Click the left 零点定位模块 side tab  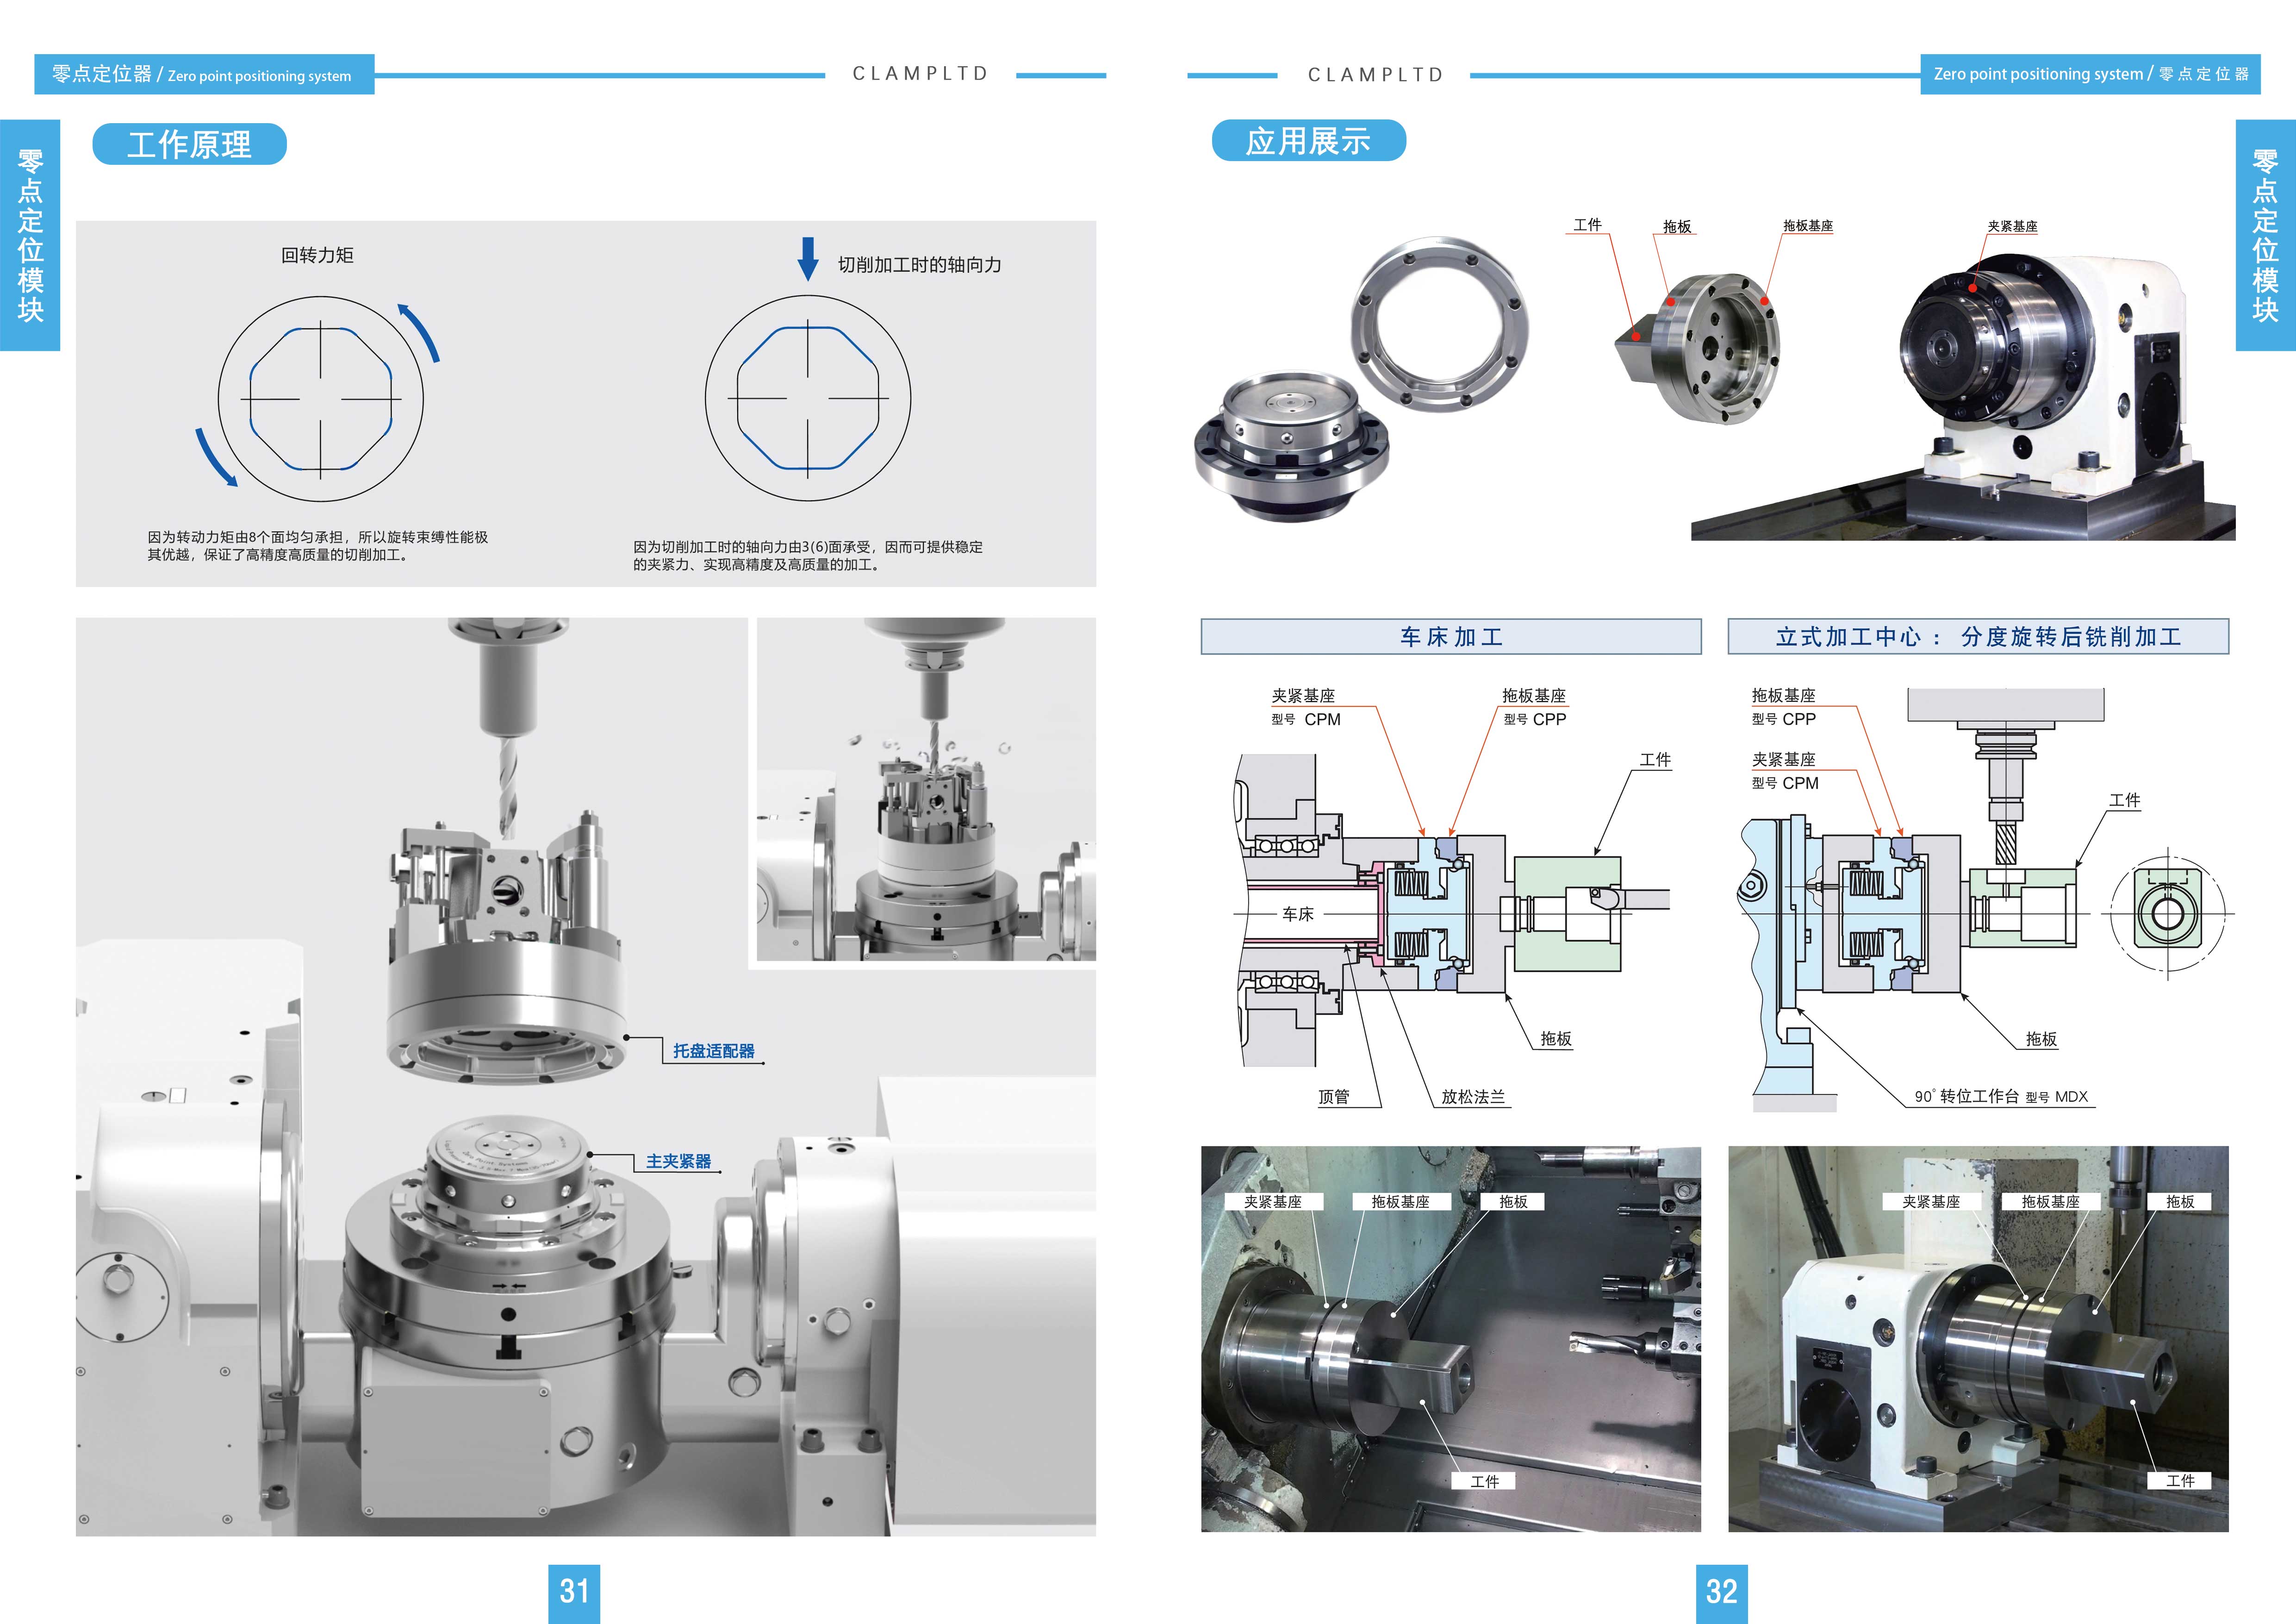(30, 235)
